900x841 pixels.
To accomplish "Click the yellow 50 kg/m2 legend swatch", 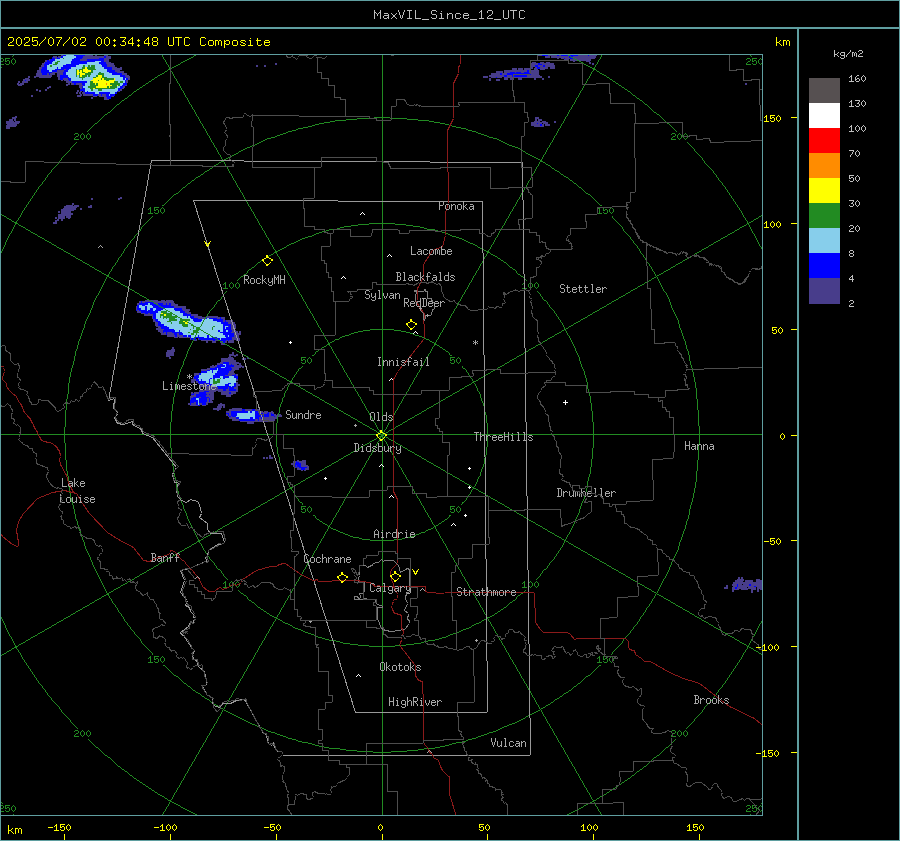I will pos(824,191).
